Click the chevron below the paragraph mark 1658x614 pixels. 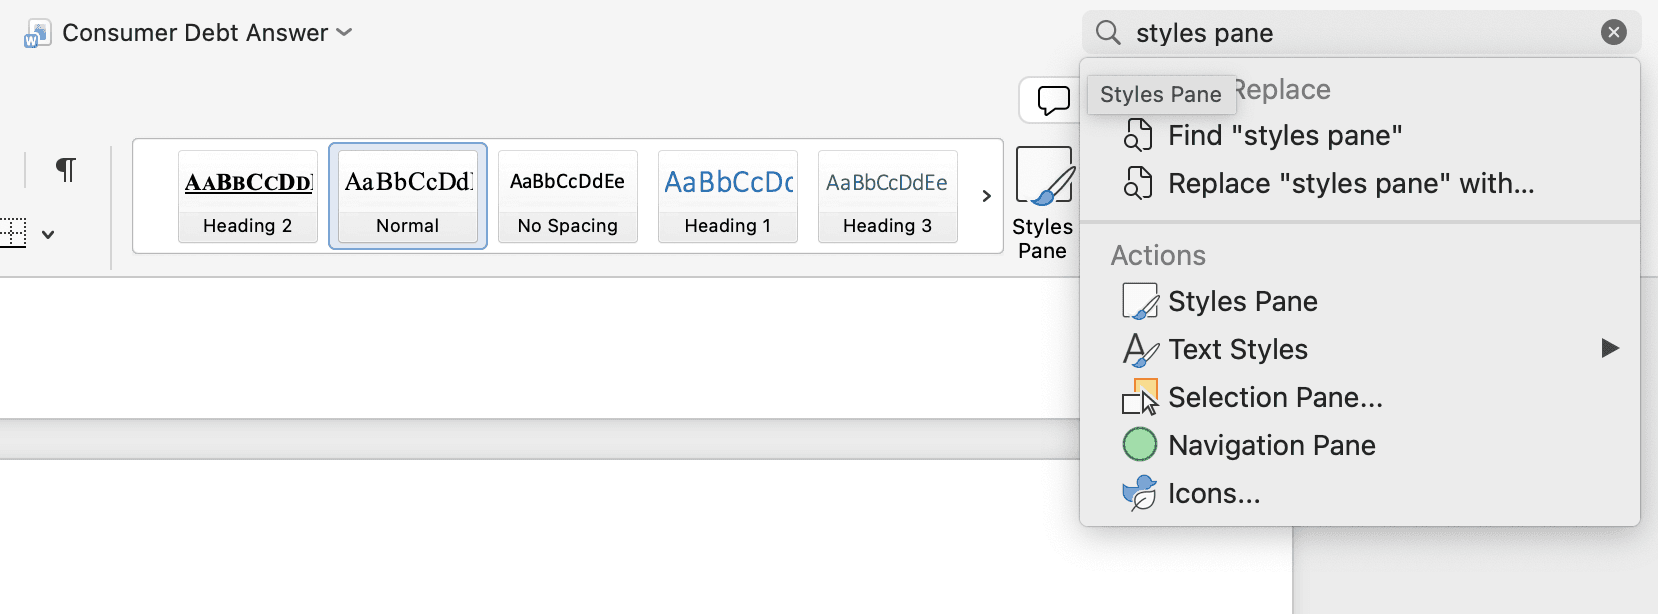[x=49, y=233]
